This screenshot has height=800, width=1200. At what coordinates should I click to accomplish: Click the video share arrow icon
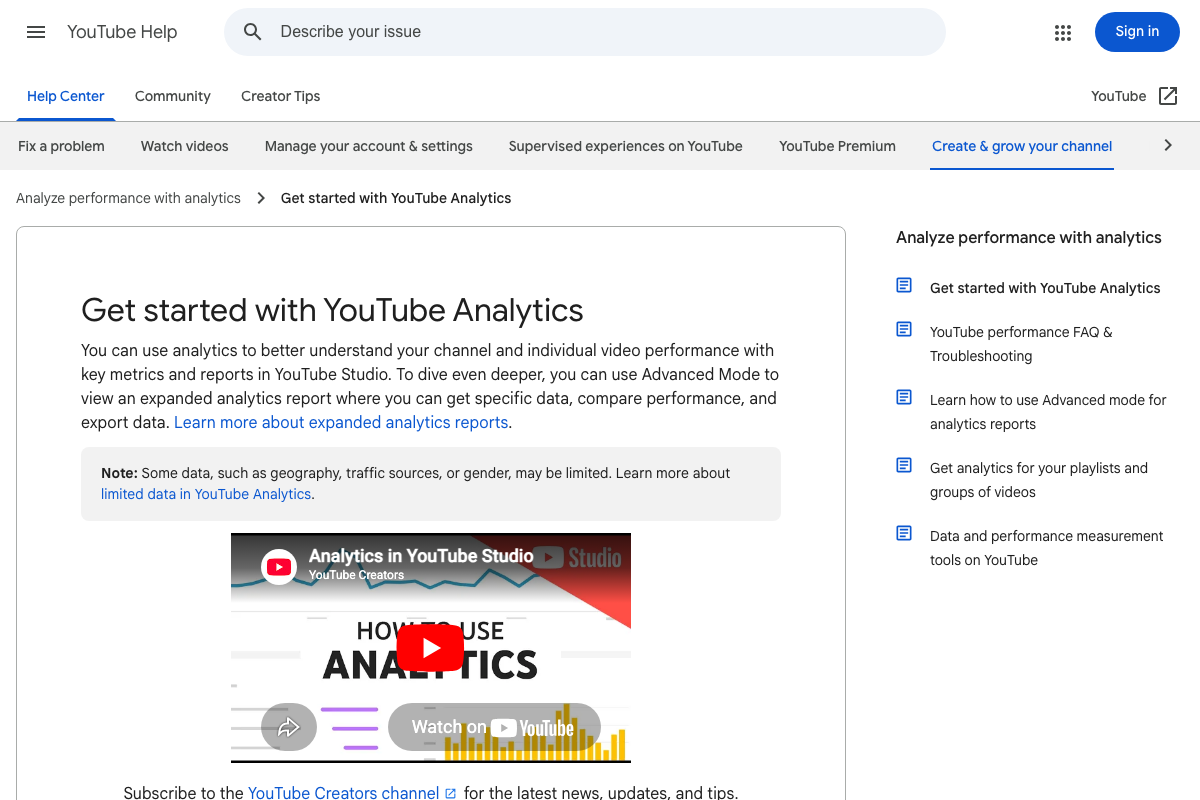pyautogui.click(x=289, y=727)
